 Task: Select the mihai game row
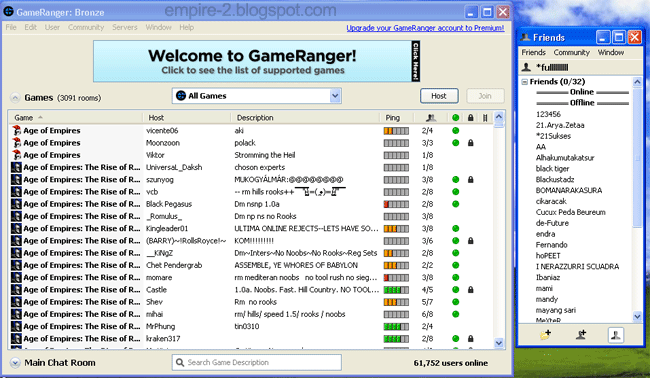tap(251, 314)
